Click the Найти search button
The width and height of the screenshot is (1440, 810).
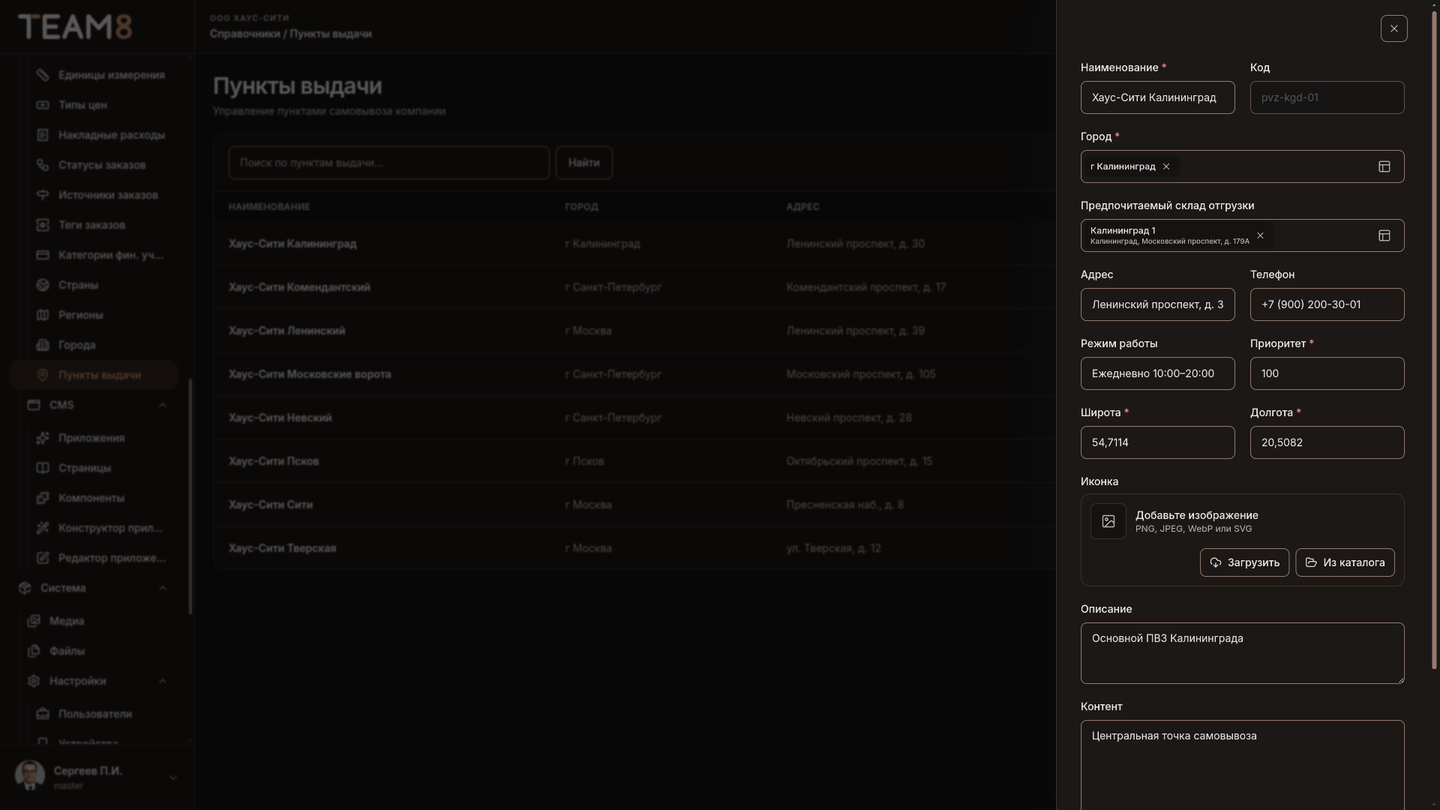[584, 163]
